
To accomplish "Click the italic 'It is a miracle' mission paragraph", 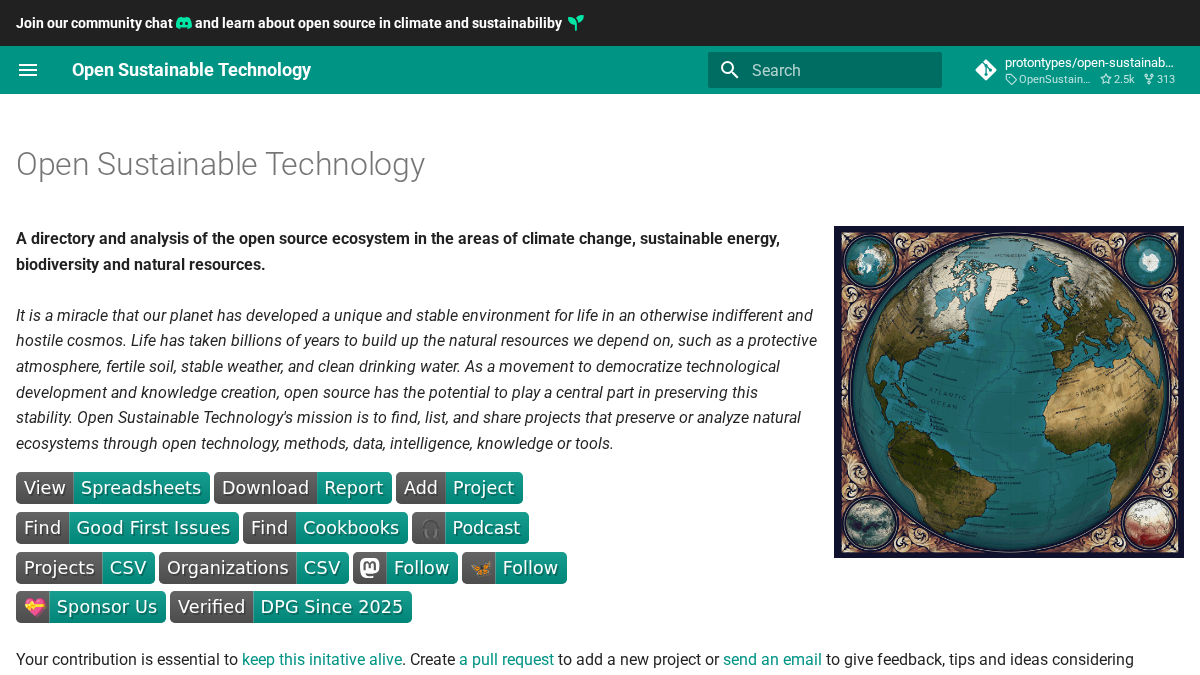I will tap(416, 379).
